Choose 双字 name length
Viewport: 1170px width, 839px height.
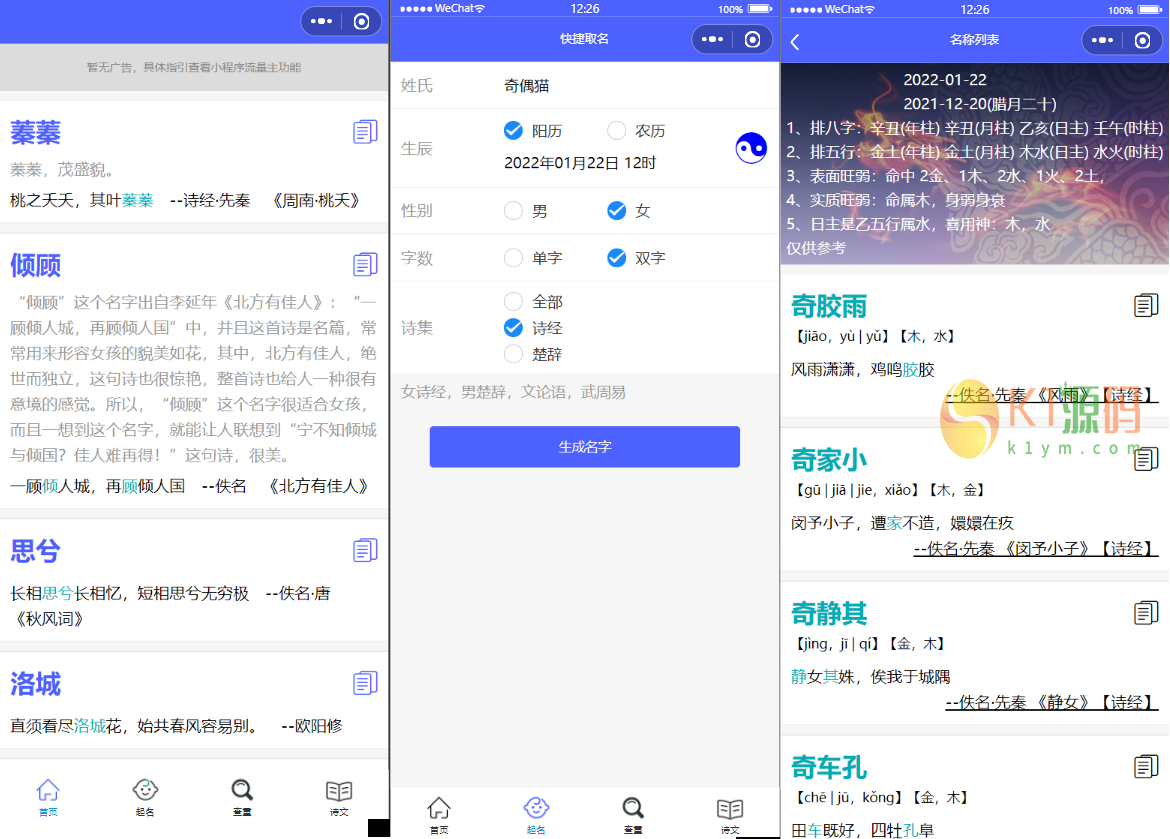(x=636, y=258)
